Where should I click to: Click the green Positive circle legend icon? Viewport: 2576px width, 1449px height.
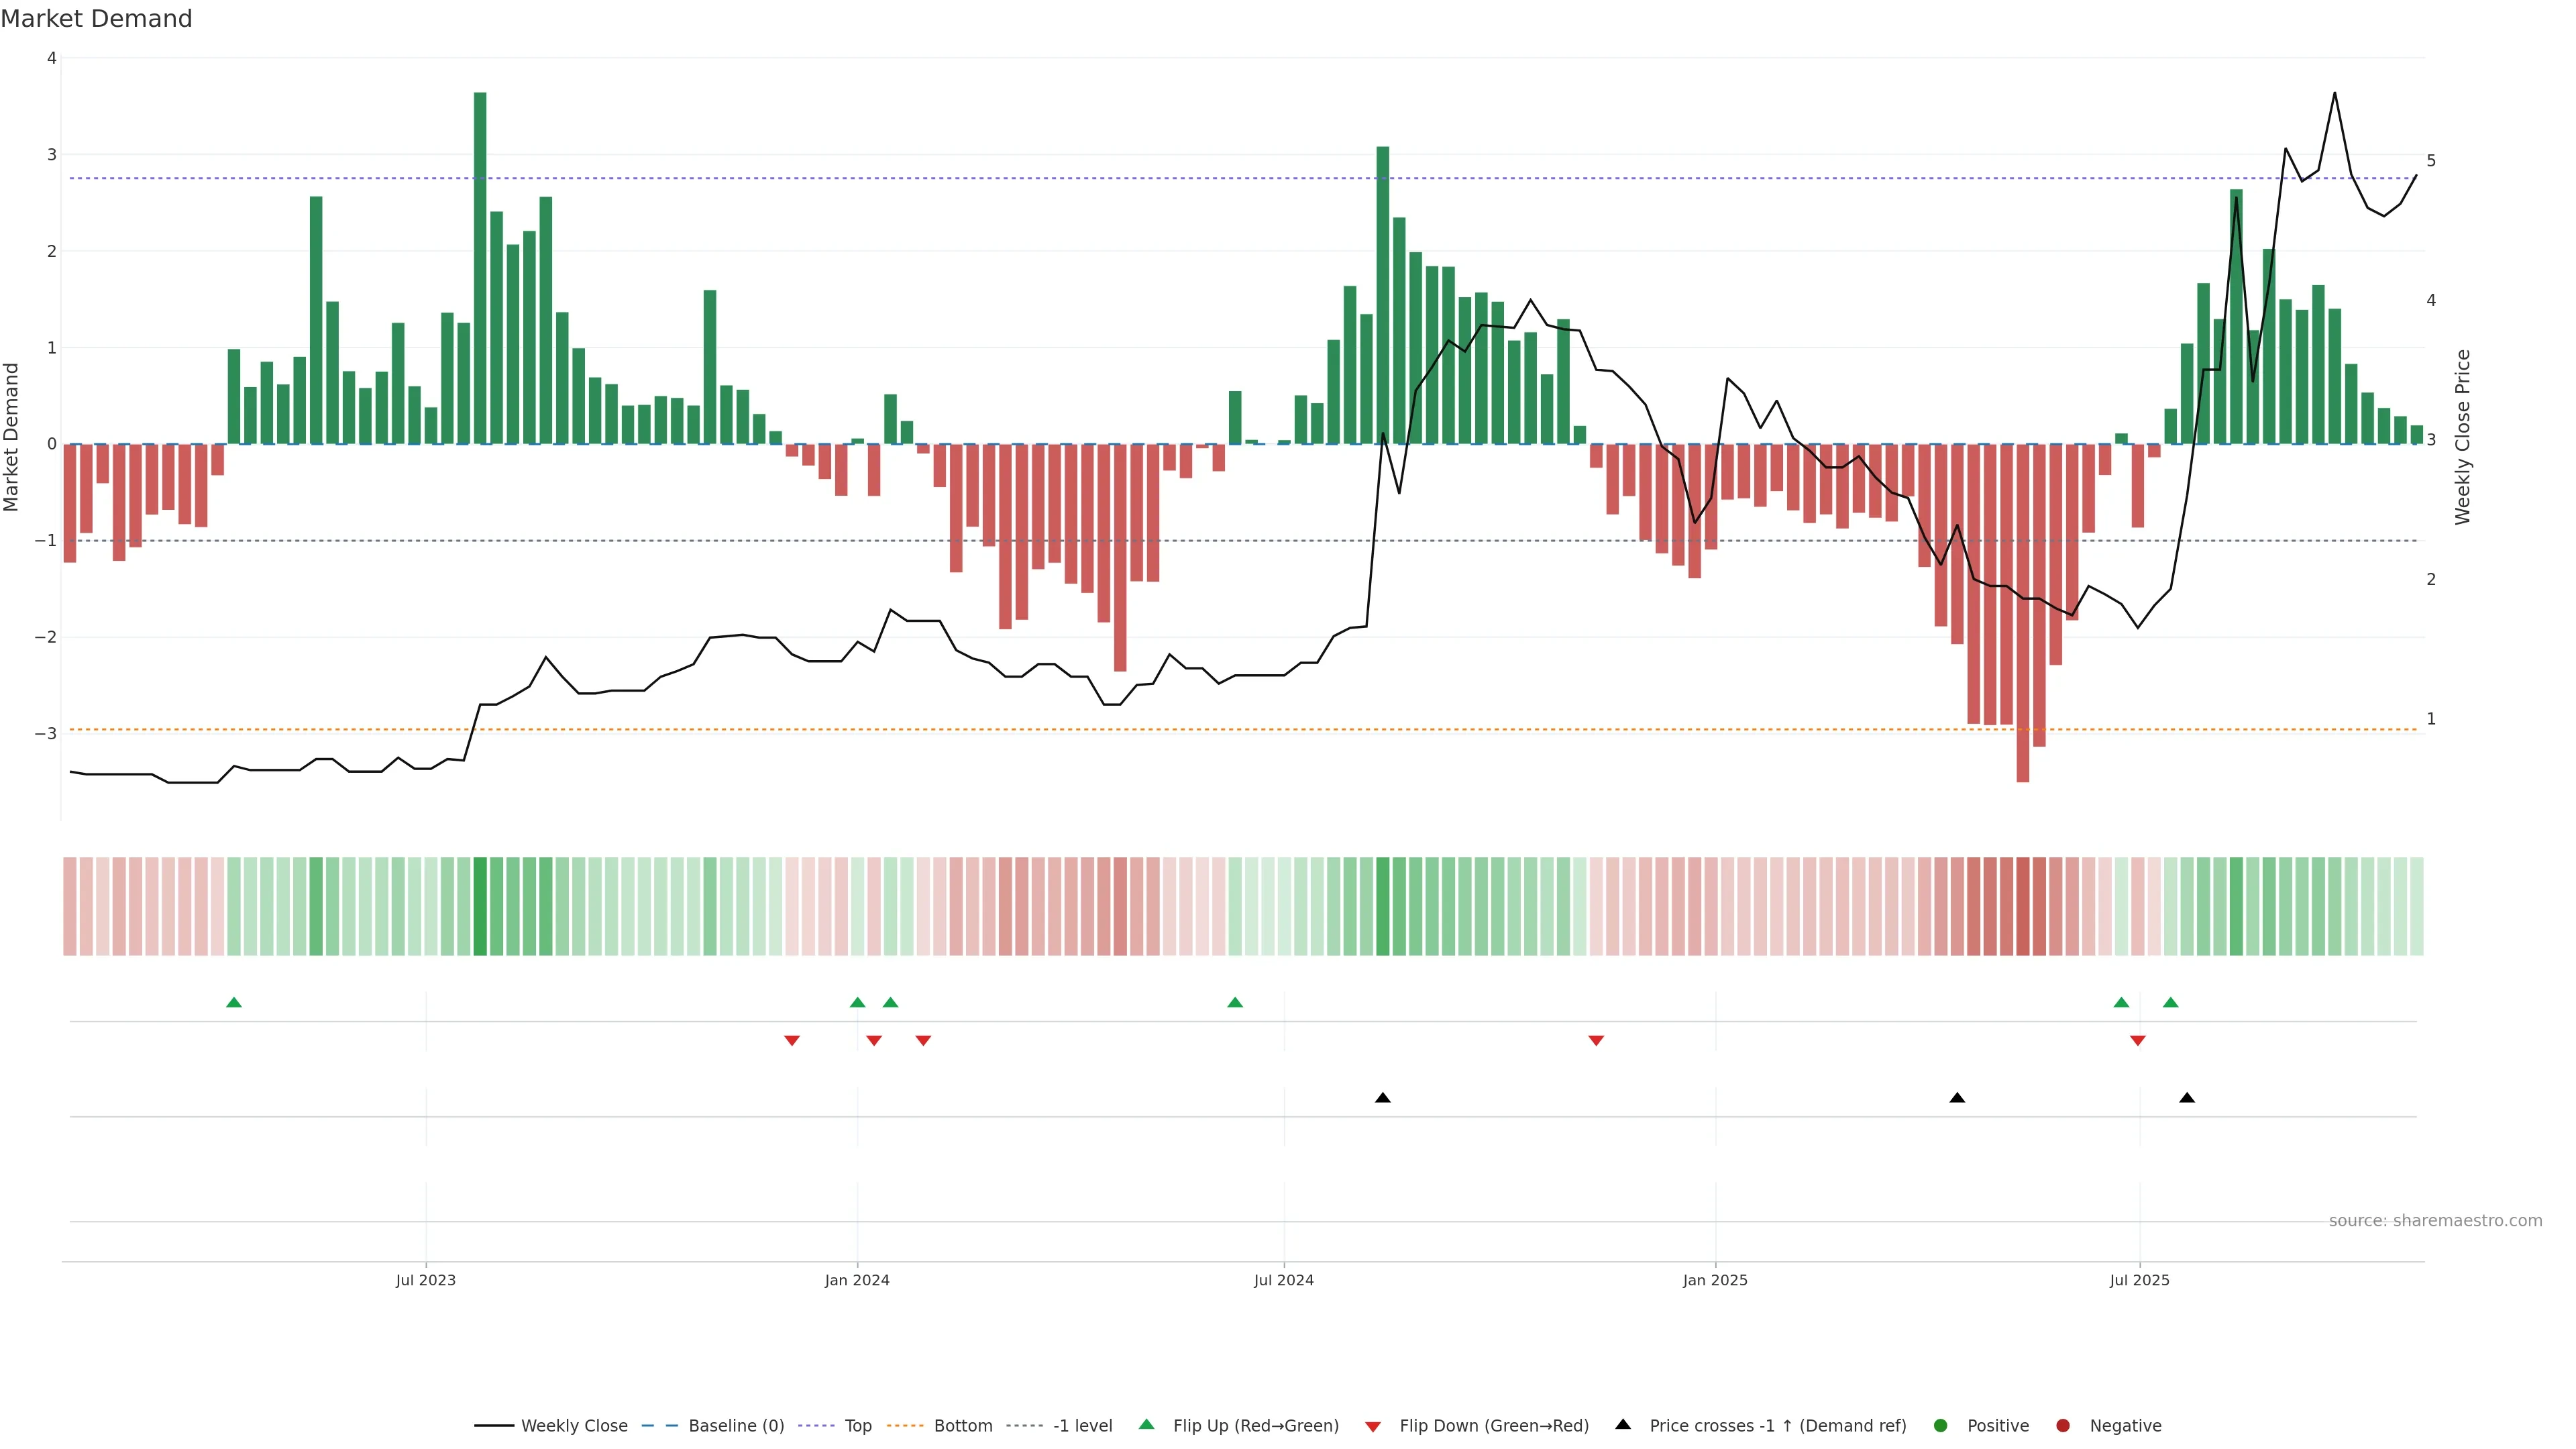[1941, 1425]
